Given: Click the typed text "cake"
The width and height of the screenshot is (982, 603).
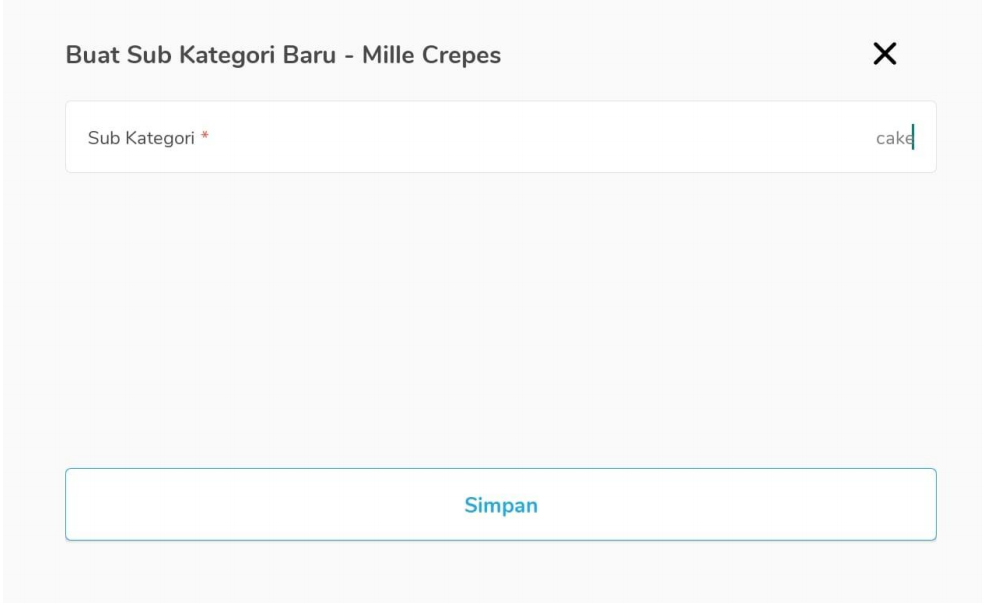Looking at the screenshot, I should tap(894, 138).
